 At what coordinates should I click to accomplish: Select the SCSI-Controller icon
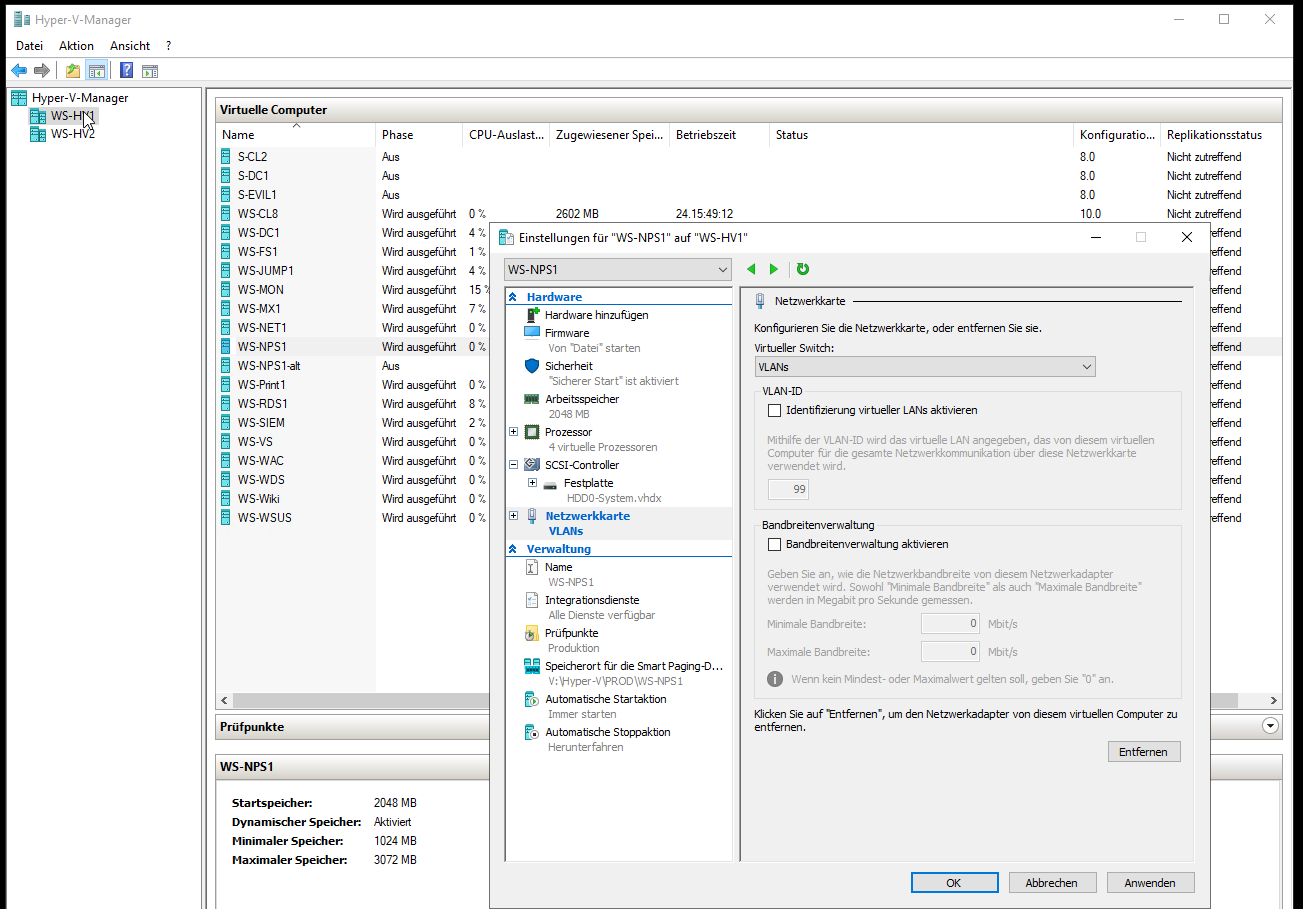(x=532, y=465)
